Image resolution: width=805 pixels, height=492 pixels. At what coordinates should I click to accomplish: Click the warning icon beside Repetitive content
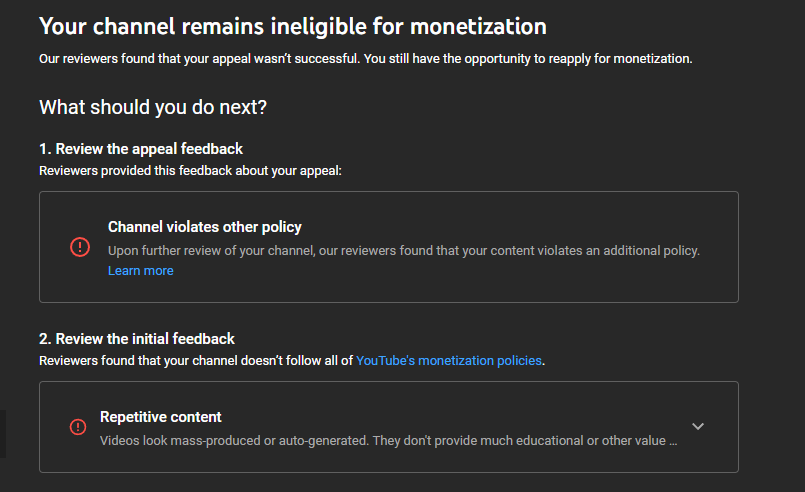(78, 427)
